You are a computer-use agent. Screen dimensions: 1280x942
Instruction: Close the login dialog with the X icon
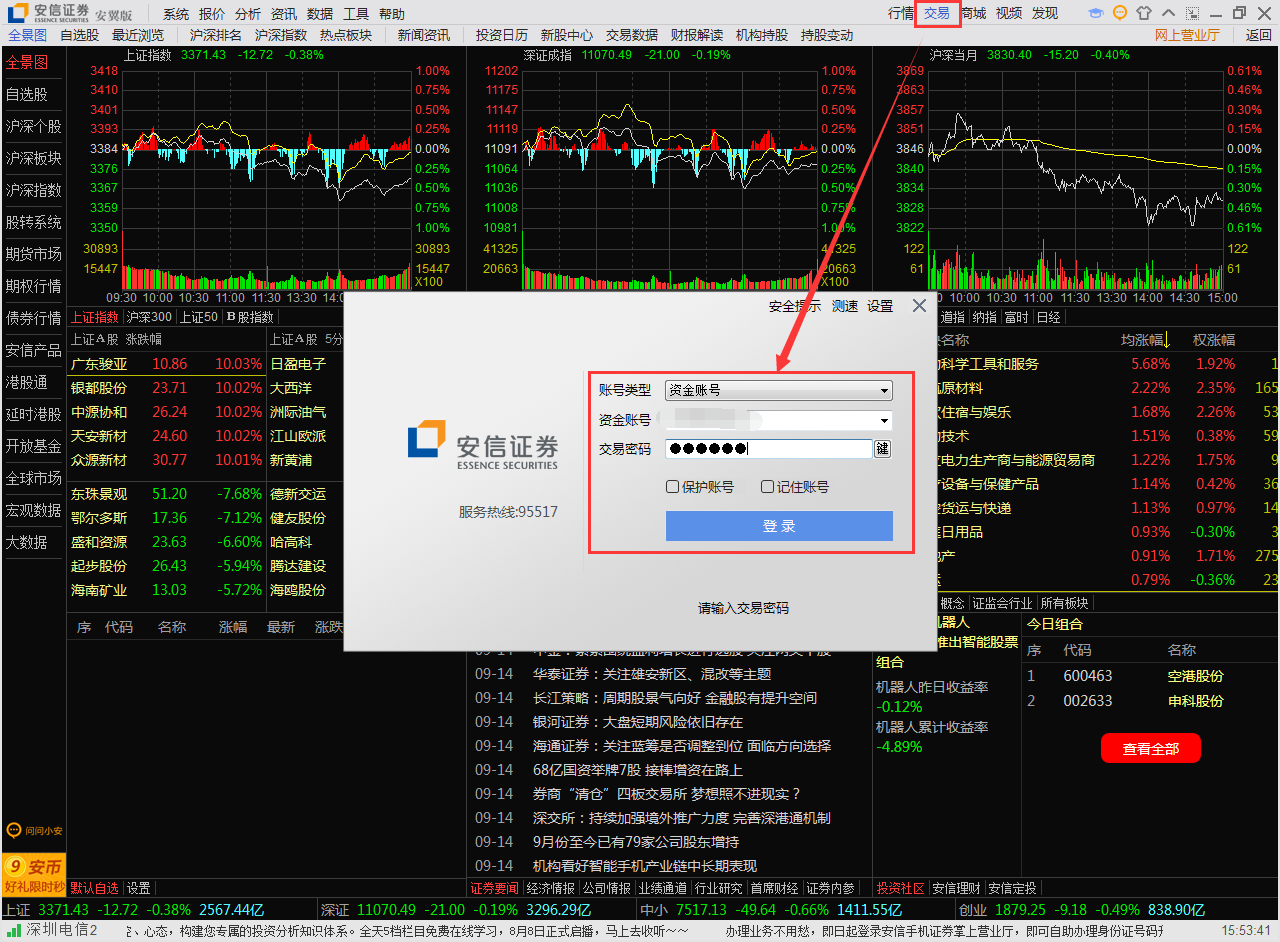click(919, 306)
